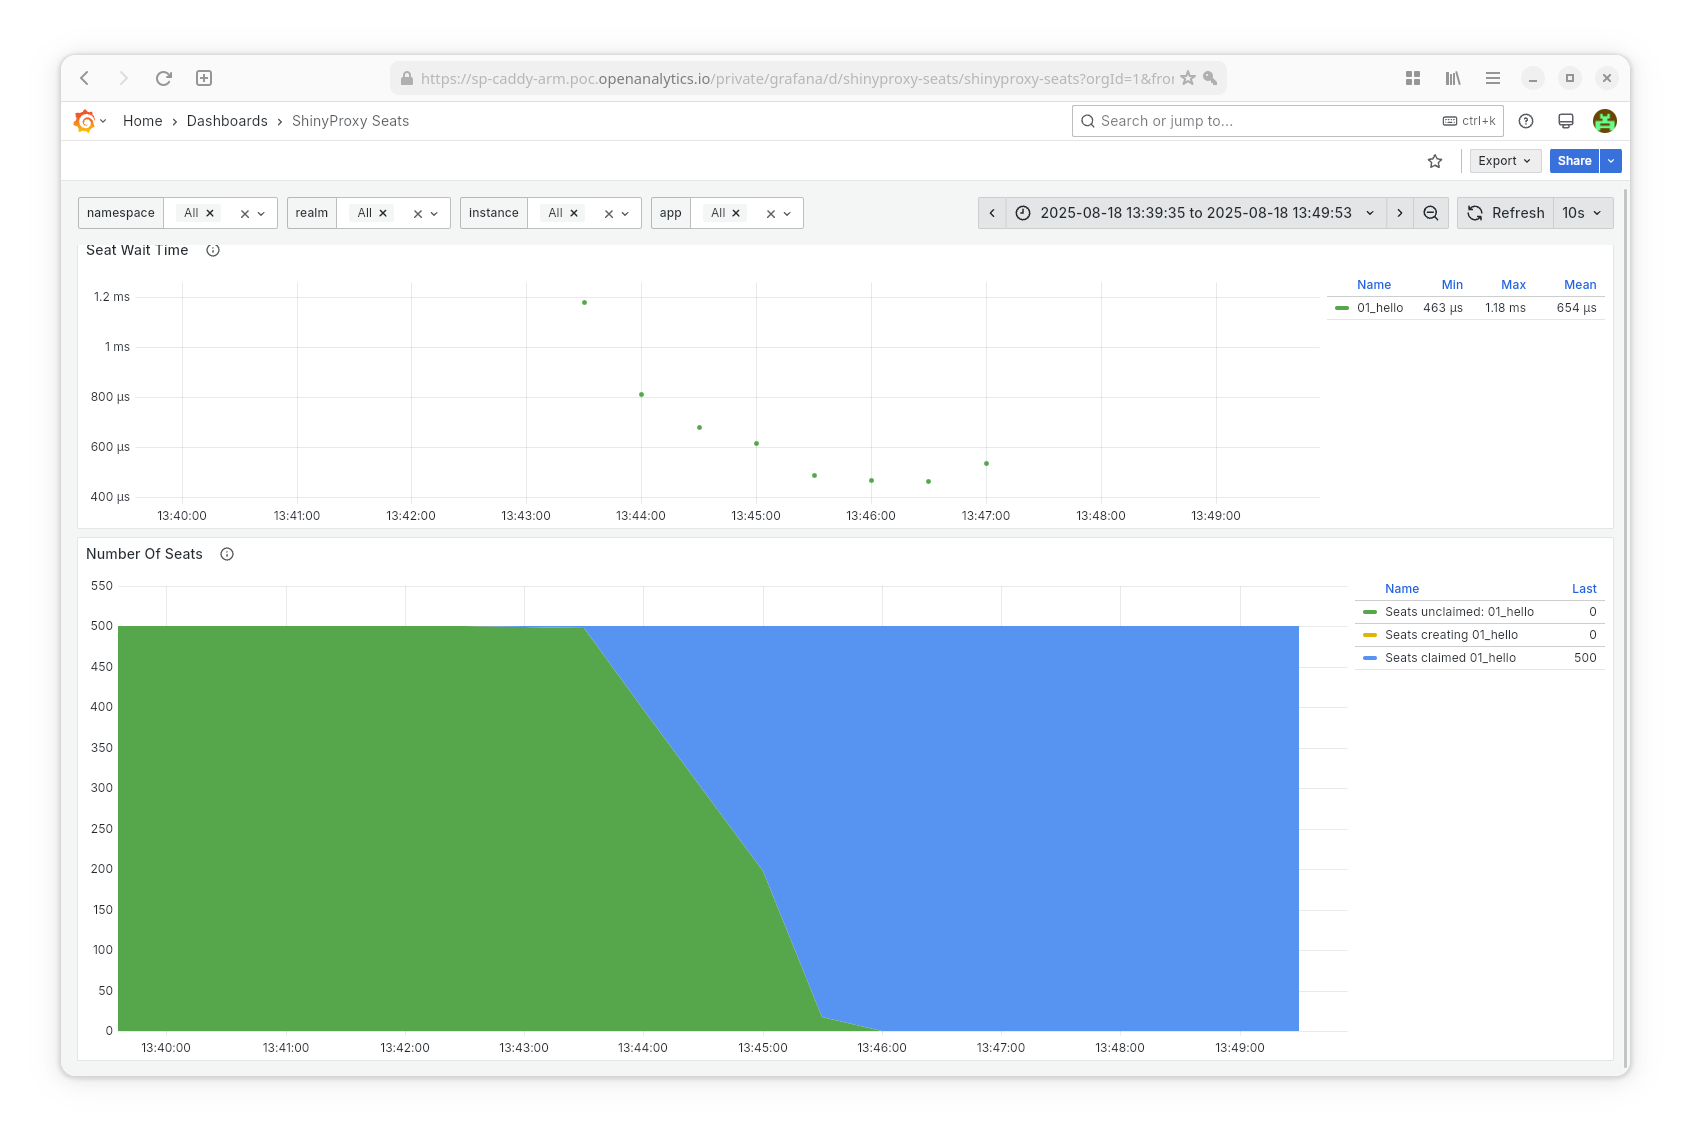The width and height of the screenshot is (1691, 1143).
Task: Open the browser grid apps icon
Action: coord(1413,78)
